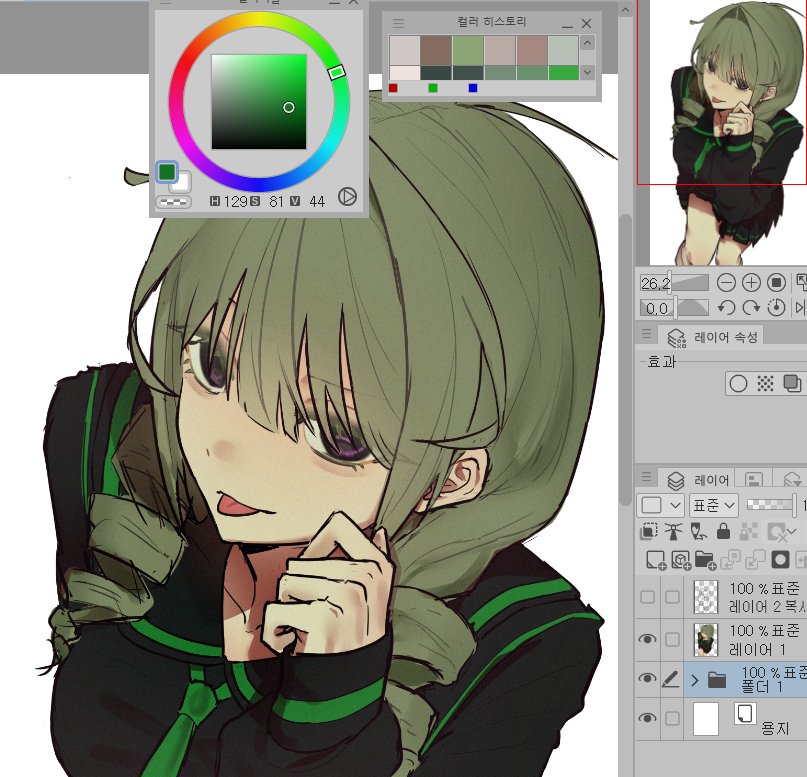
Task: Select the white sub color swatch
Action: [x=184, y=184]
